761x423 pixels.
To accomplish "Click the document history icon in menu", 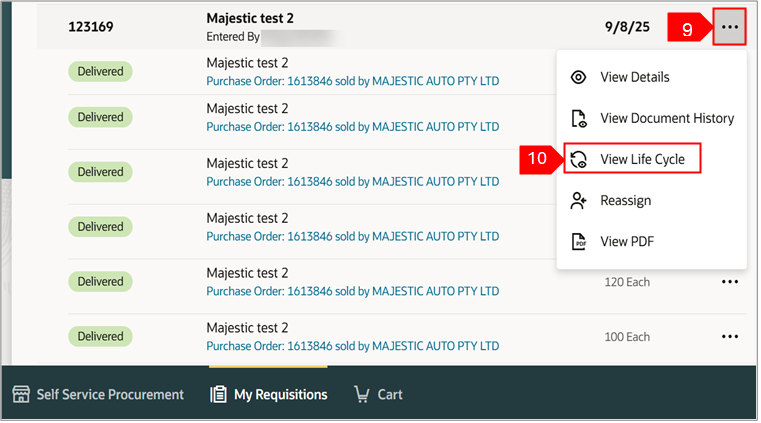I will click(578, 119).
